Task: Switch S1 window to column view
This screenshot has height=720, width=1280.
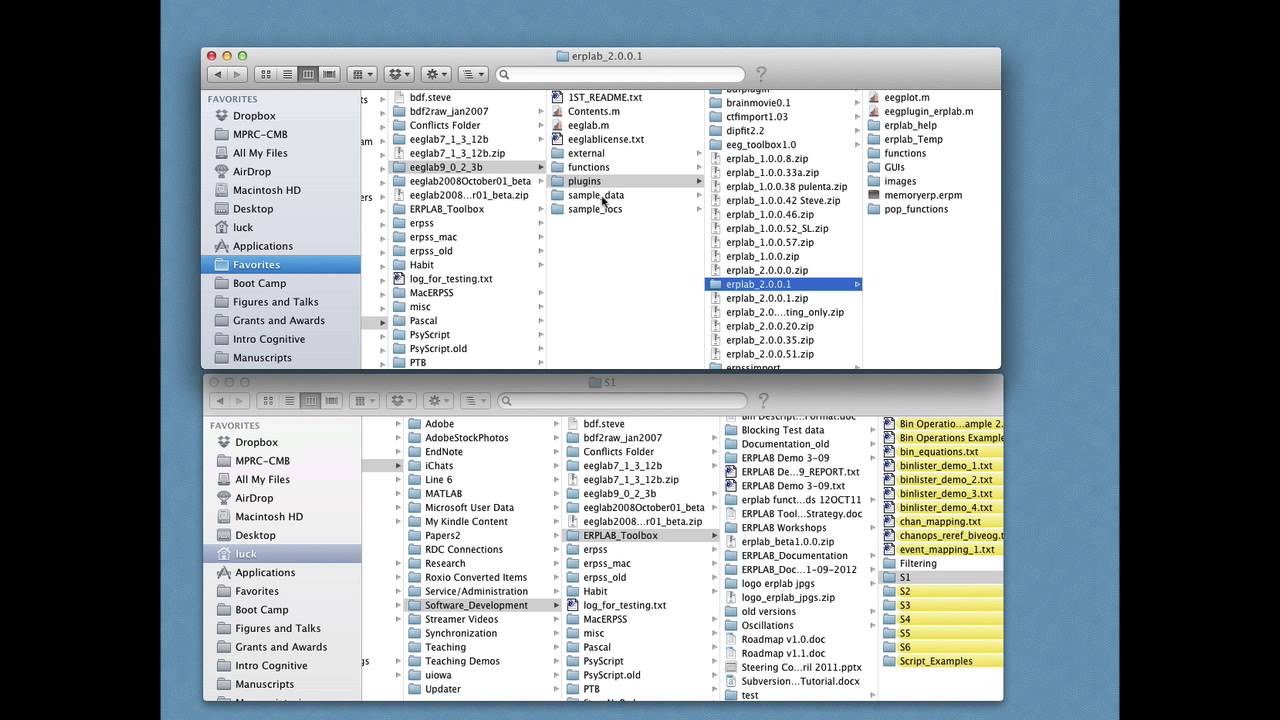Action: coord(310,400)
